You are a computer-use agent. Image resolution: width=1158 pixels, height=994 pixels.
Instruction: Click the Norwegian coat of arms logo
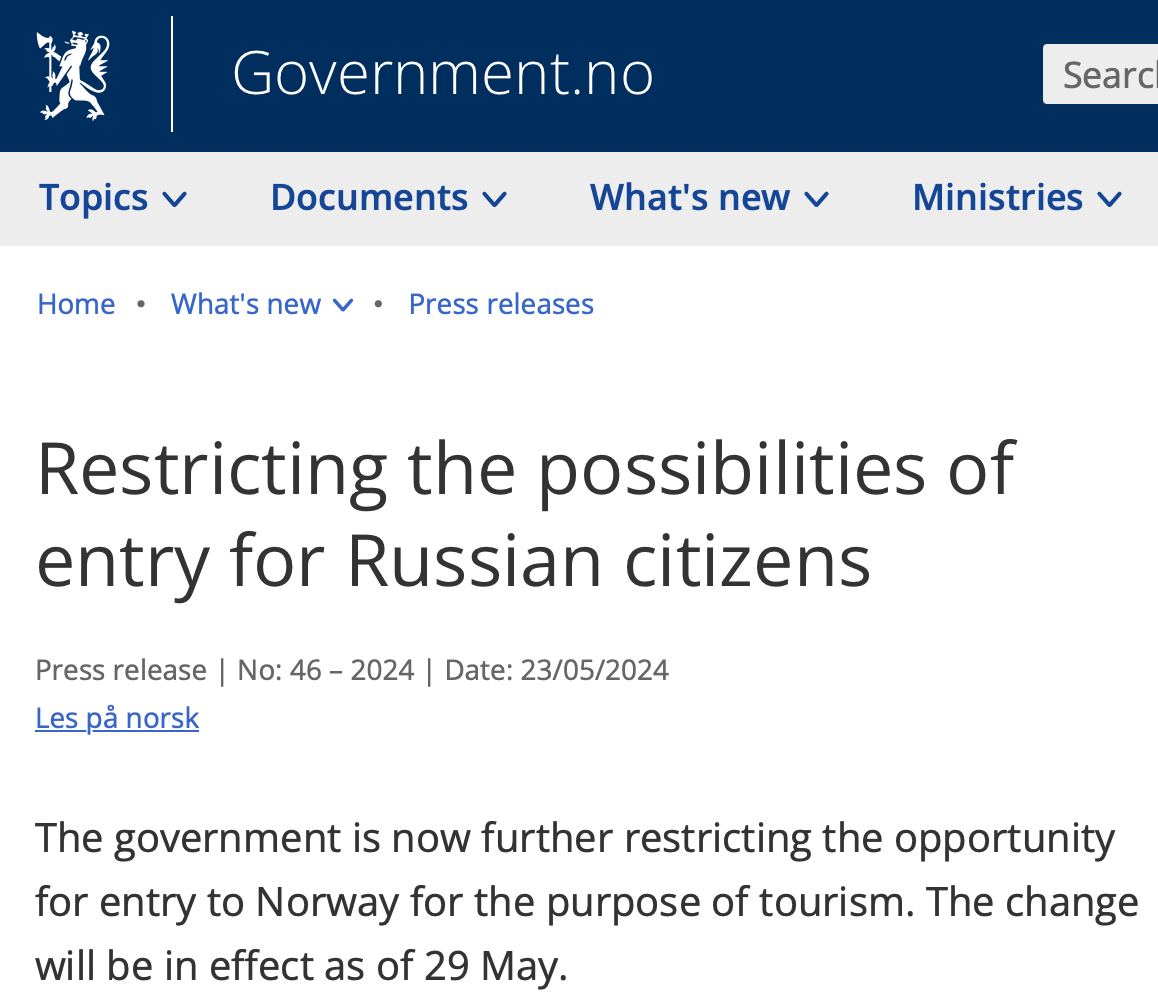(x=73, y=75)
